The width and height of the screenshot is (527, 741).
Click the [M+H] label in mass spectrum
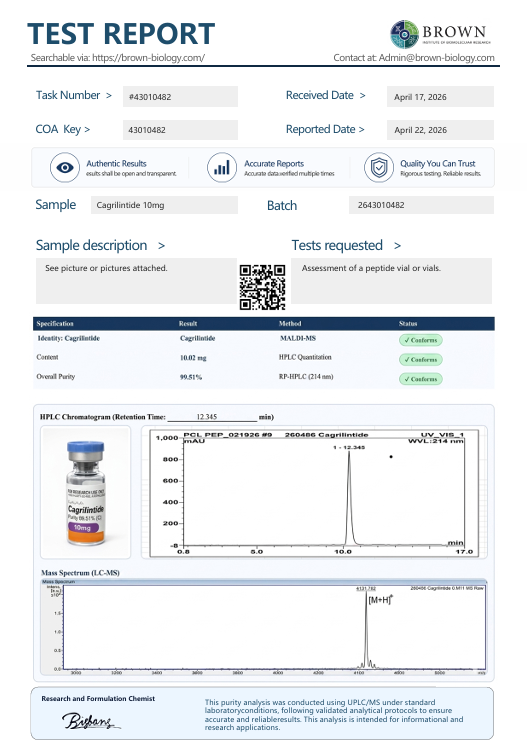(380, 600)
